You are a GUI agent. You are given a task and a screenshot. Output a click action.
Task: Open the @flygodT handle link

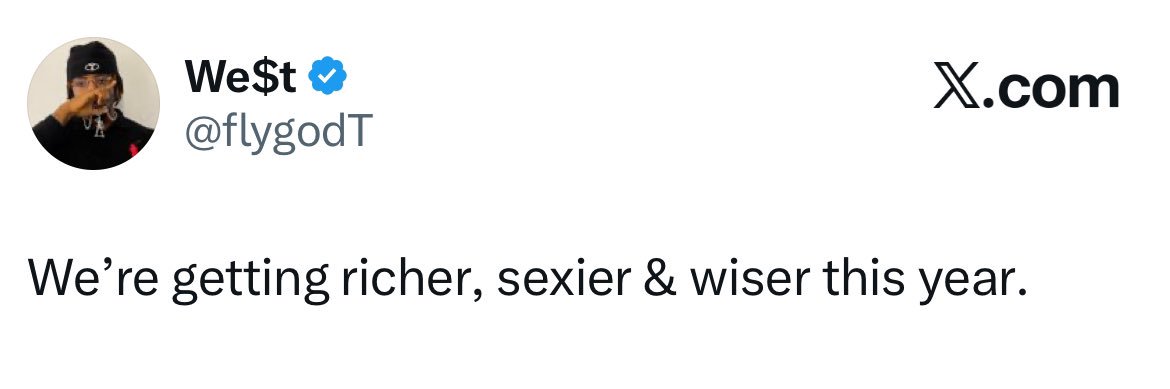tap(278, 131)
